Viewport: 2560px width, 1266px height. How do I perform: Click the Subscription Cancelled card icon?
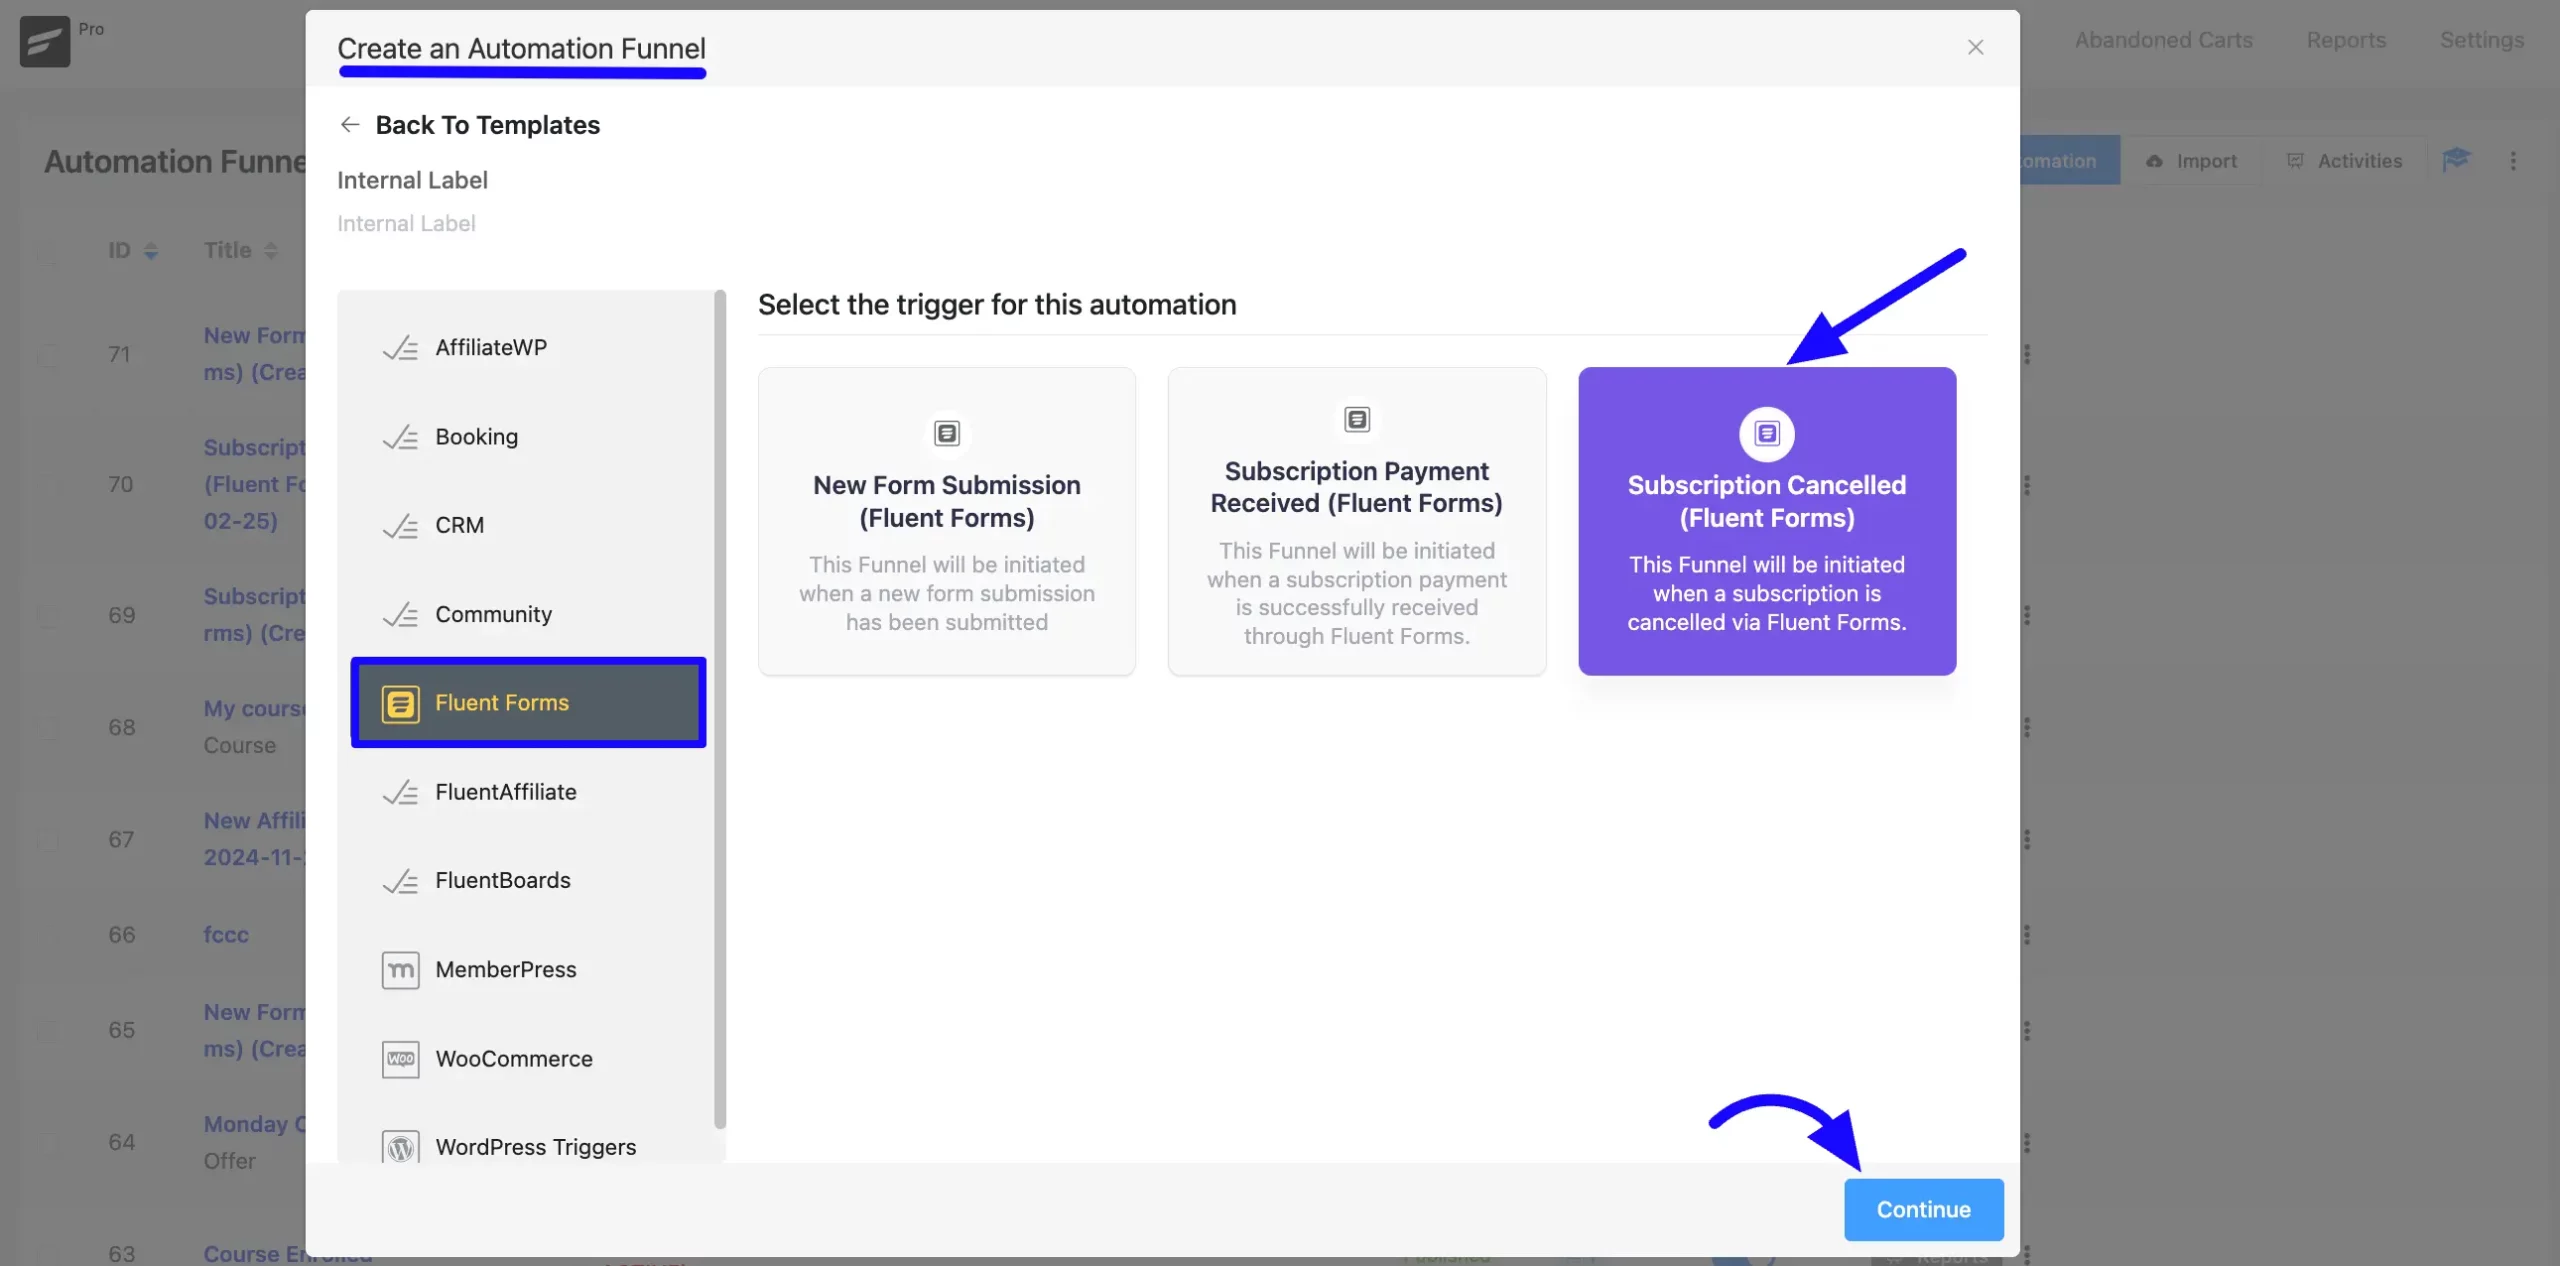tap(1766, 433)
